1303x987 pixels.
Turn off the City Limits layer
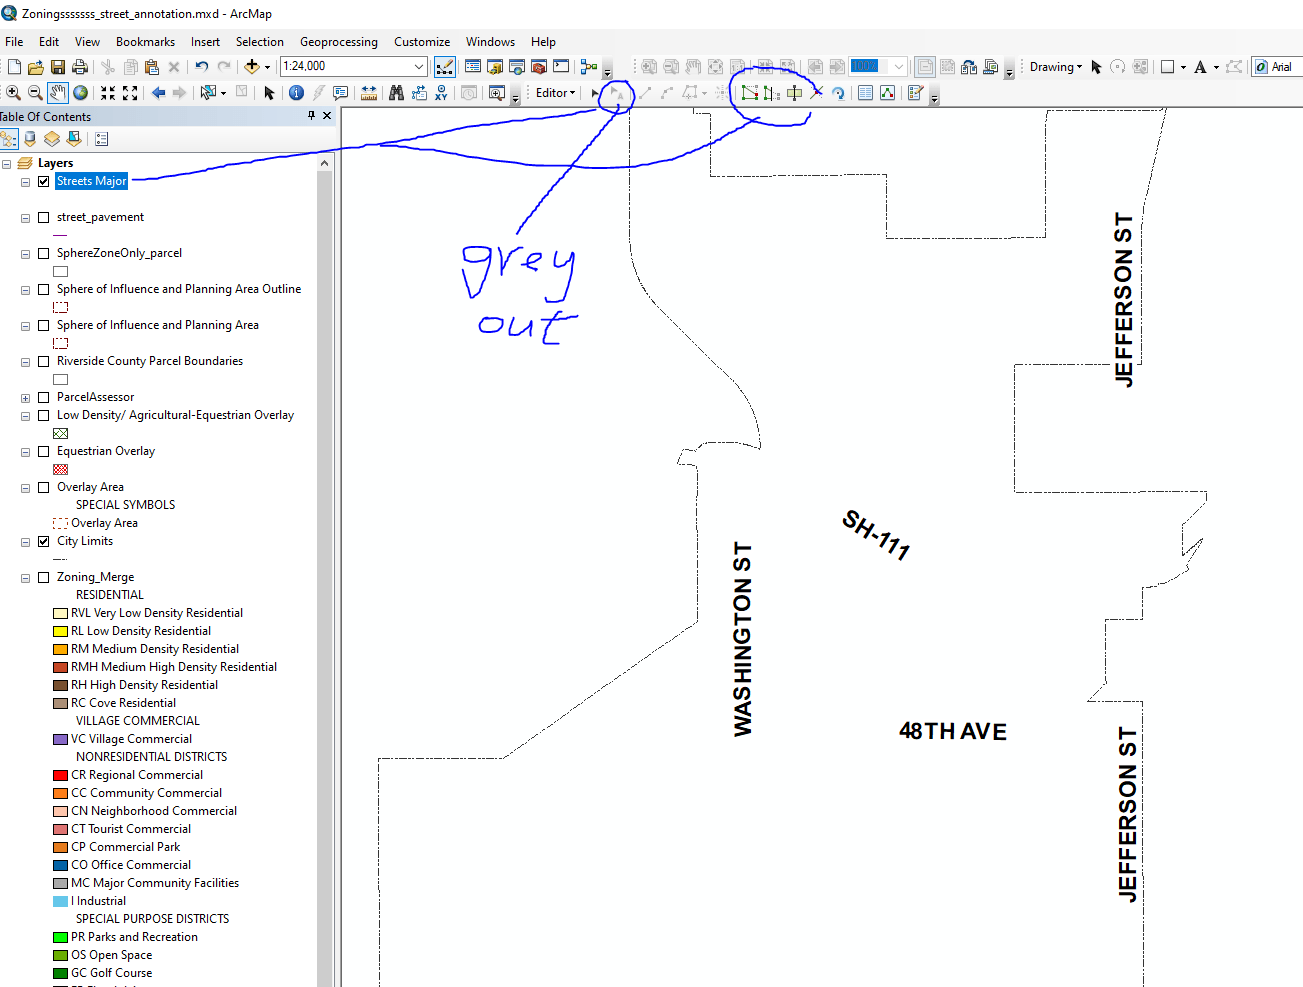click(x=43, y=541)
